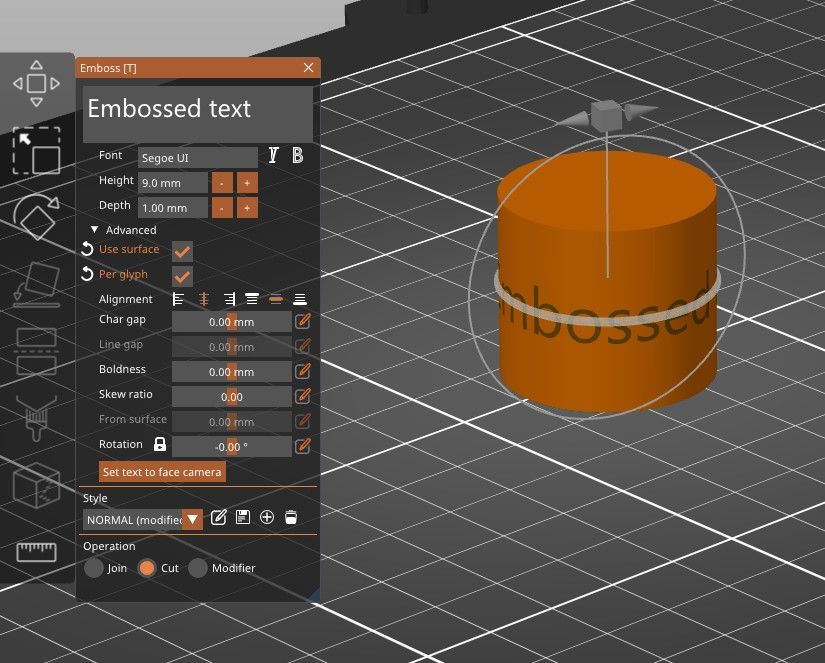Image resolution: width=825 pixels, height=663 pixels.
Task: Click the Depth 1.00 mm field
Action: [173, 207]
